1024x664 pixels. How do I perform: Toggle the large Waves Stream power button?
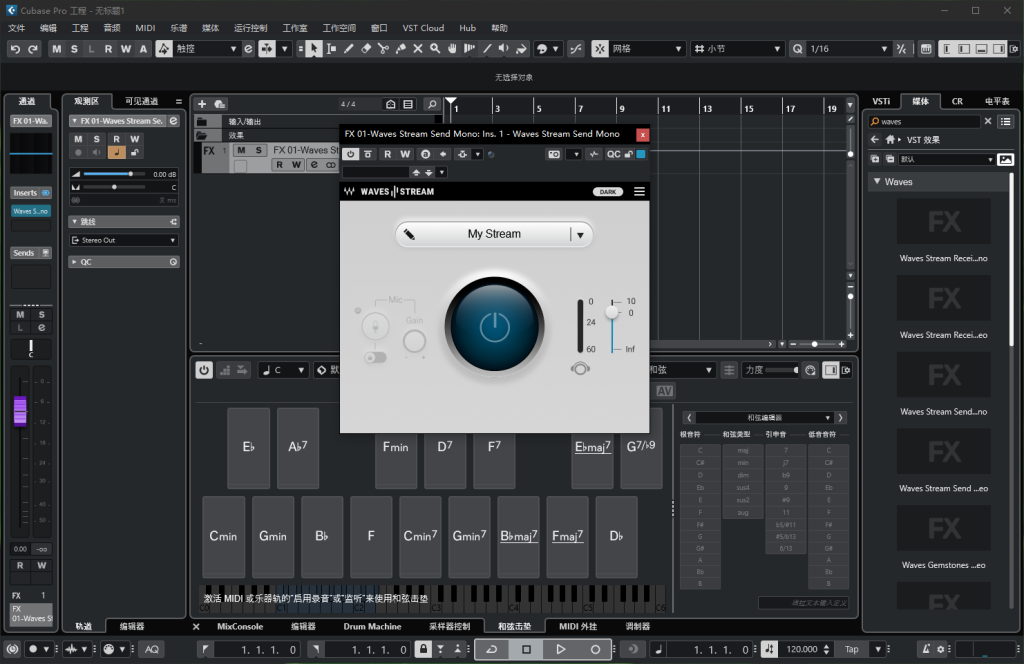click(494, 326)
